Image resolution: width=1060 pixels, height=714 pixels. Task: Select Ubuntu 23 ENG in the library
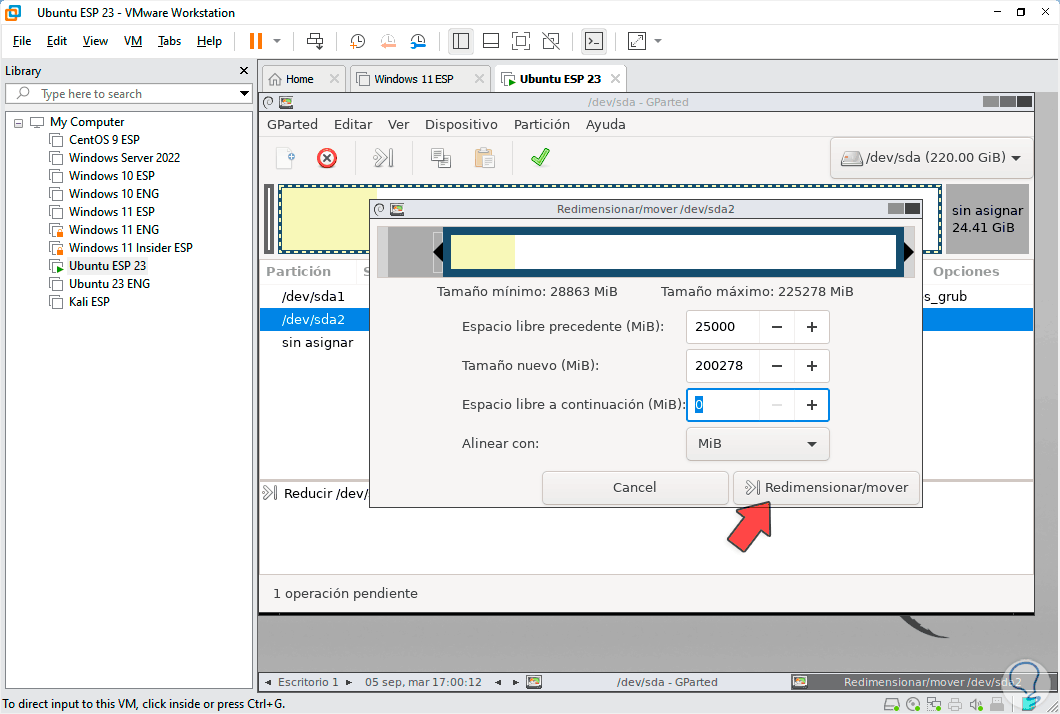pos(110,284)
